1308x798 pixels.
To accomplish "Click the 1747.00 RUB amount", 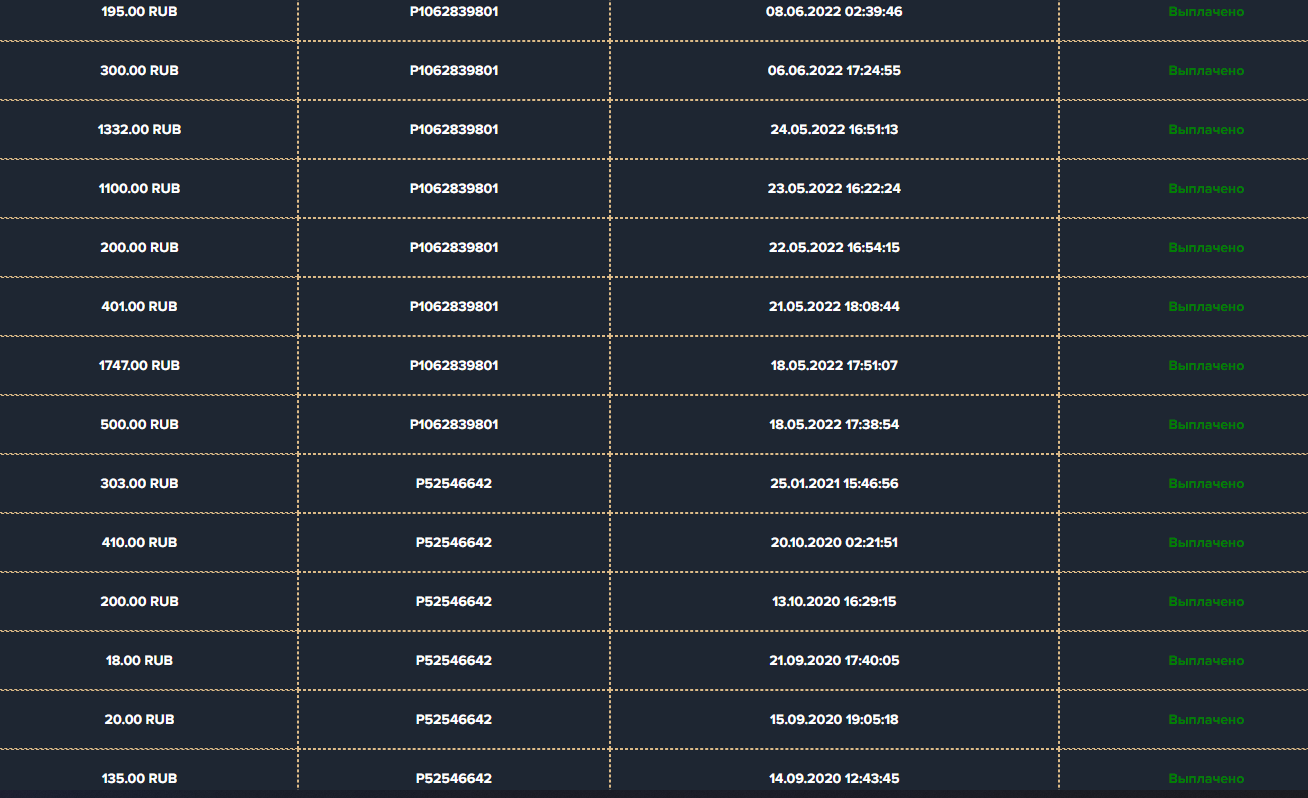I will click(139, 366).
